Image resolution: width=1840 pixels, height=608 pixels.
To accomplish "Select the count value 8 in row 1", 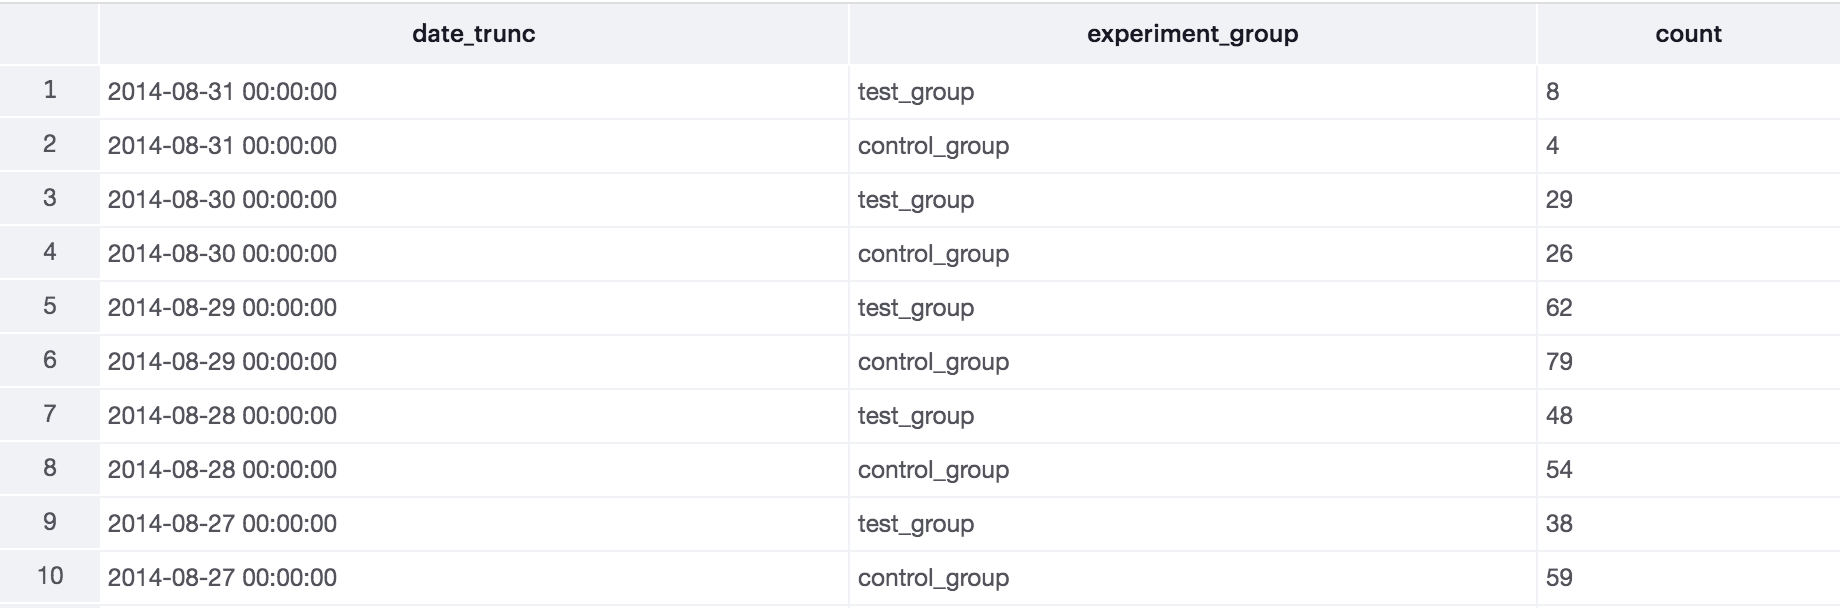I will coord(1552,92).
